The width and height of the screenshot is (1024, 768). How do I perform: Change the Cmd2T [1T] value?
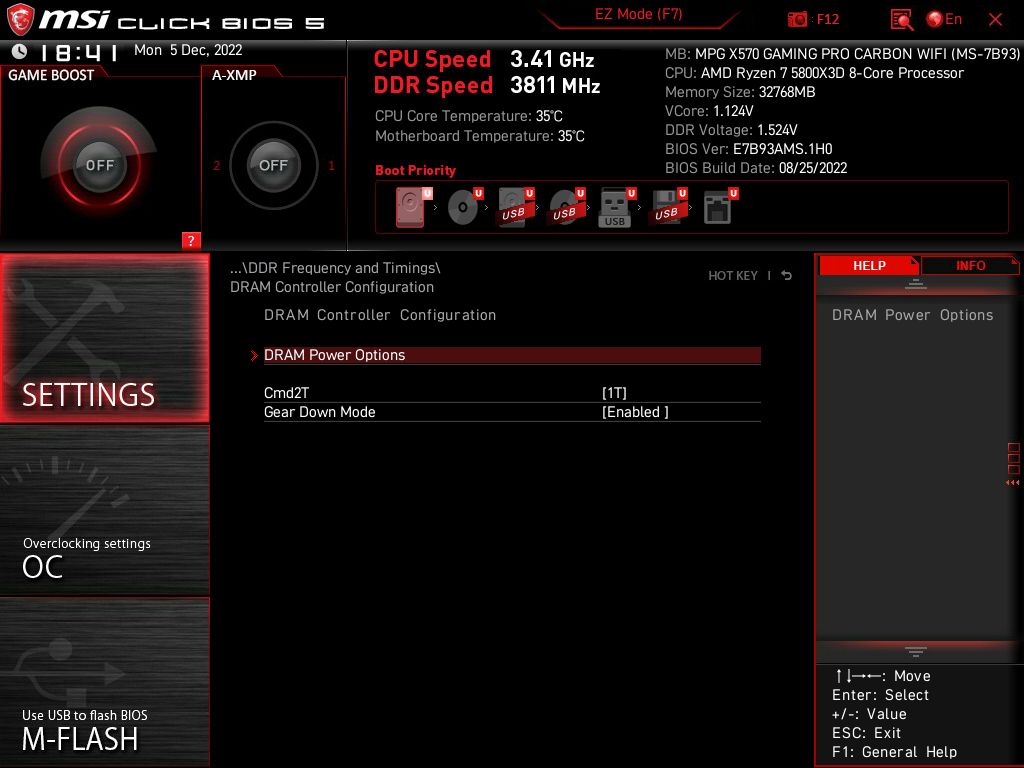point(614,392)
